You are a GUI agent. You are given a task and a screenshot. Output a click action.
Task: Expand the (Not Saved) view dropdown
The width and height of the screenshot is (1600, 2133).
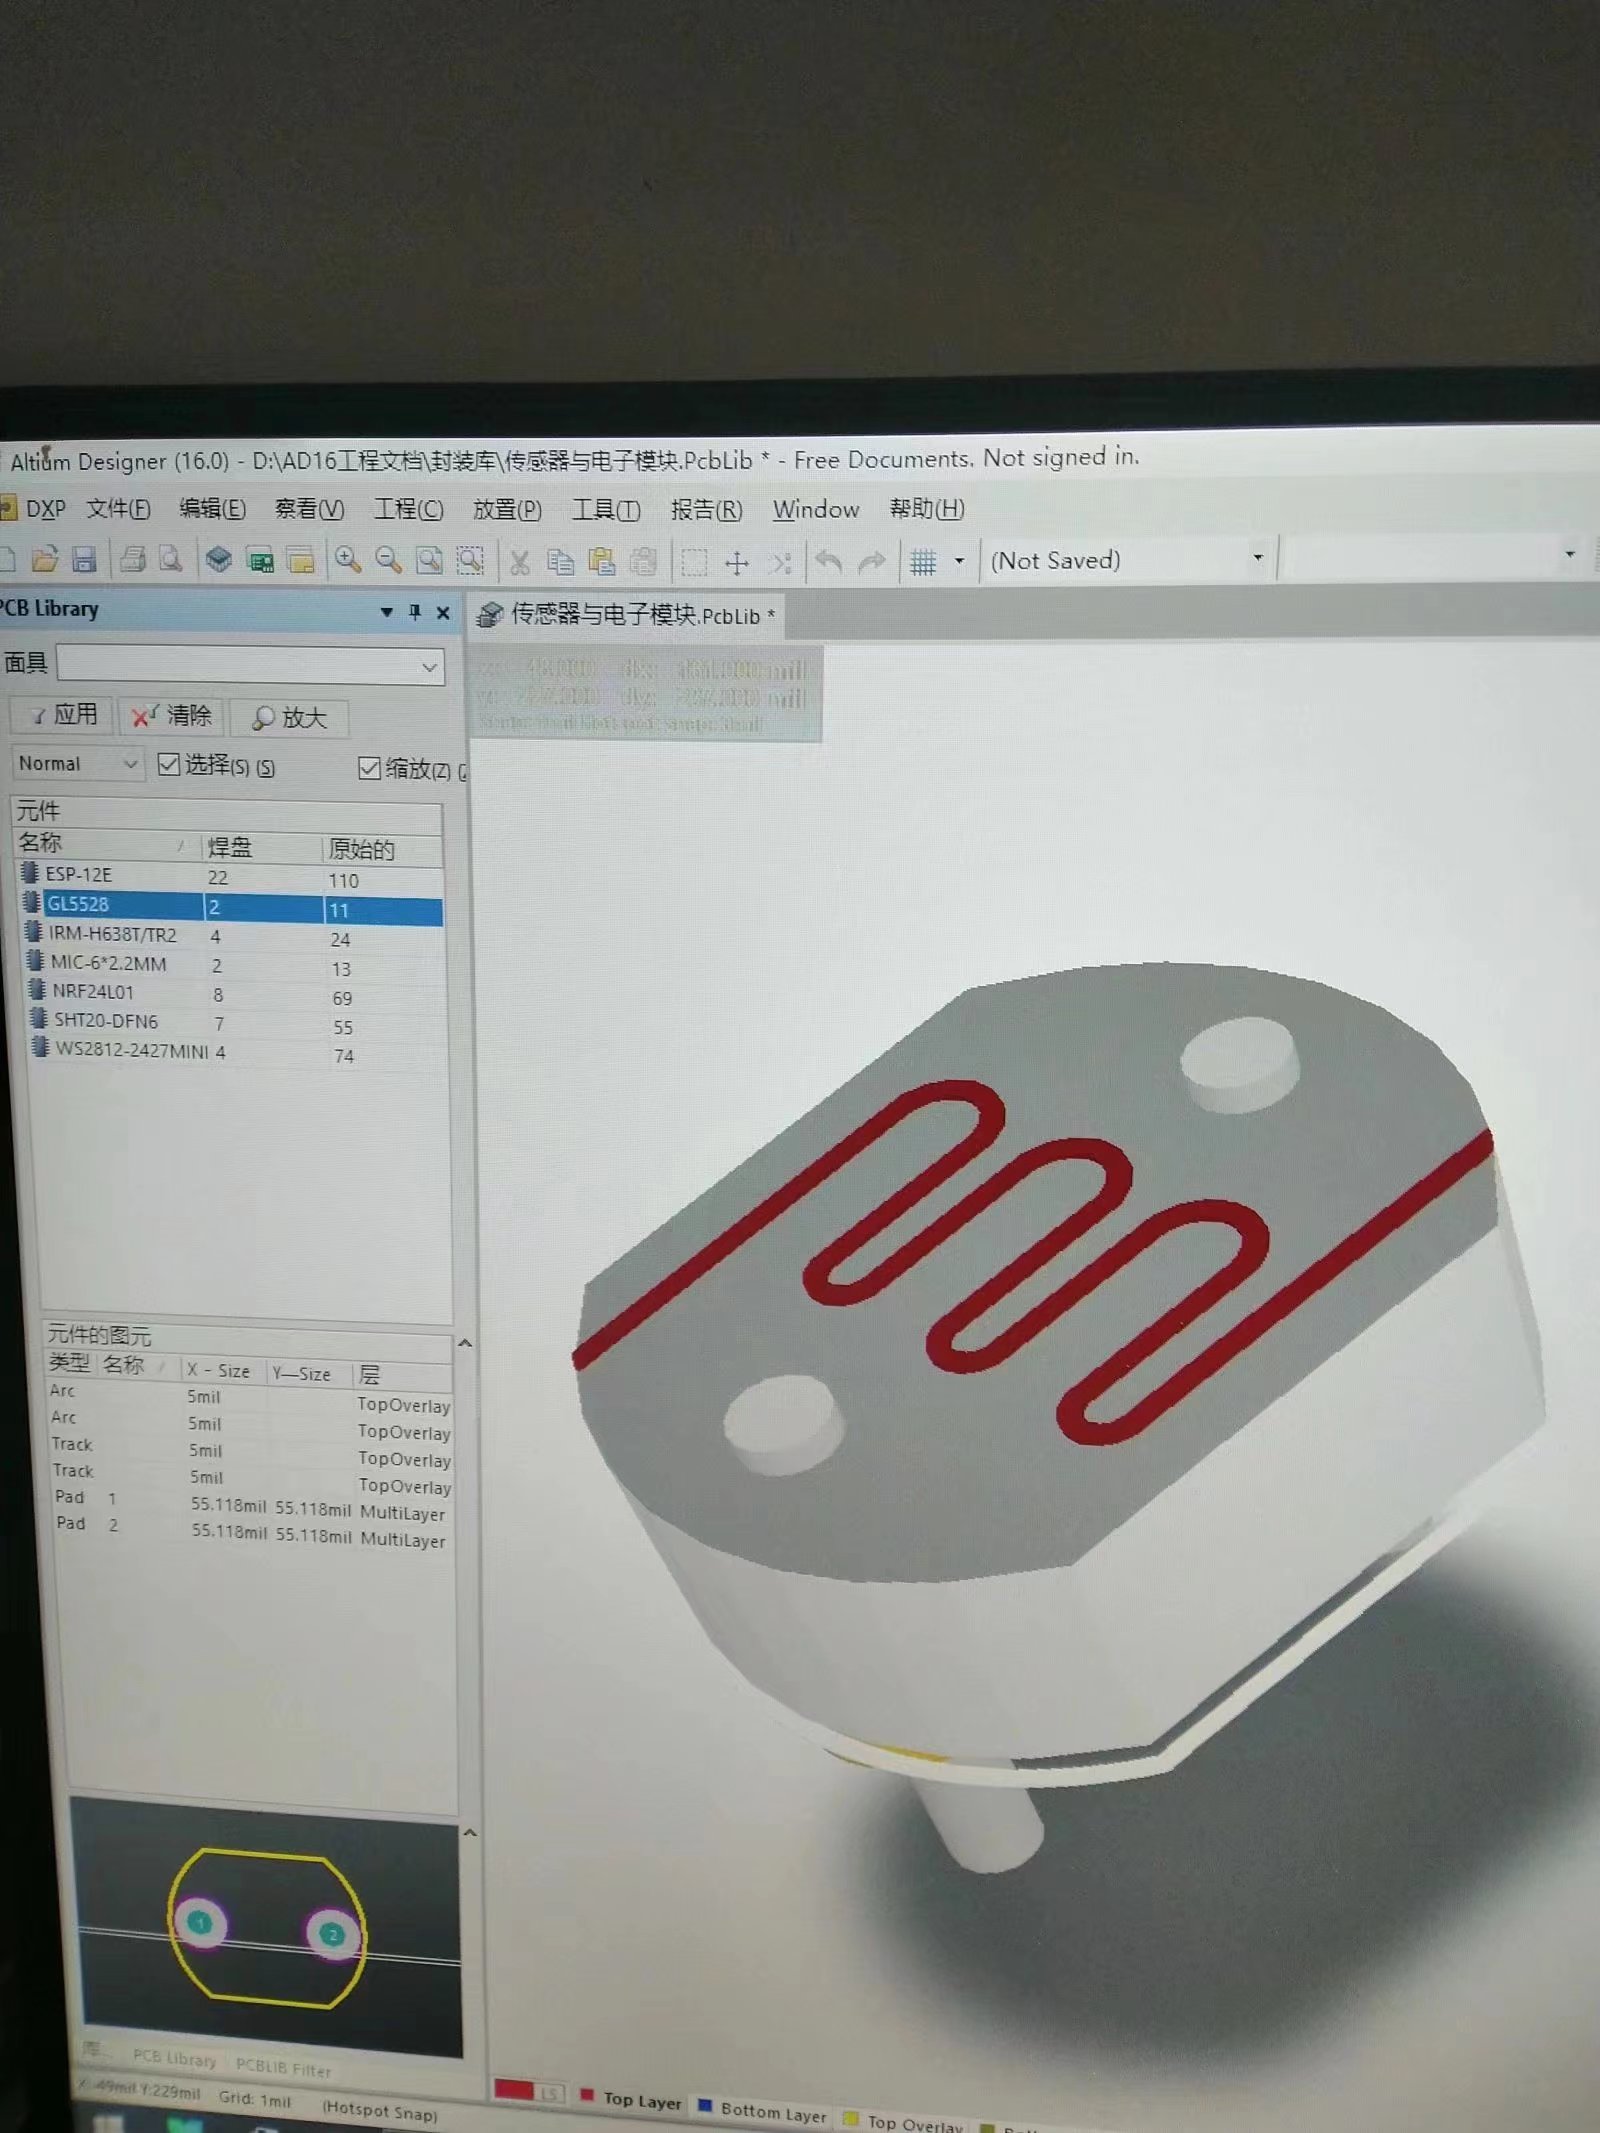coord(1257,558)
